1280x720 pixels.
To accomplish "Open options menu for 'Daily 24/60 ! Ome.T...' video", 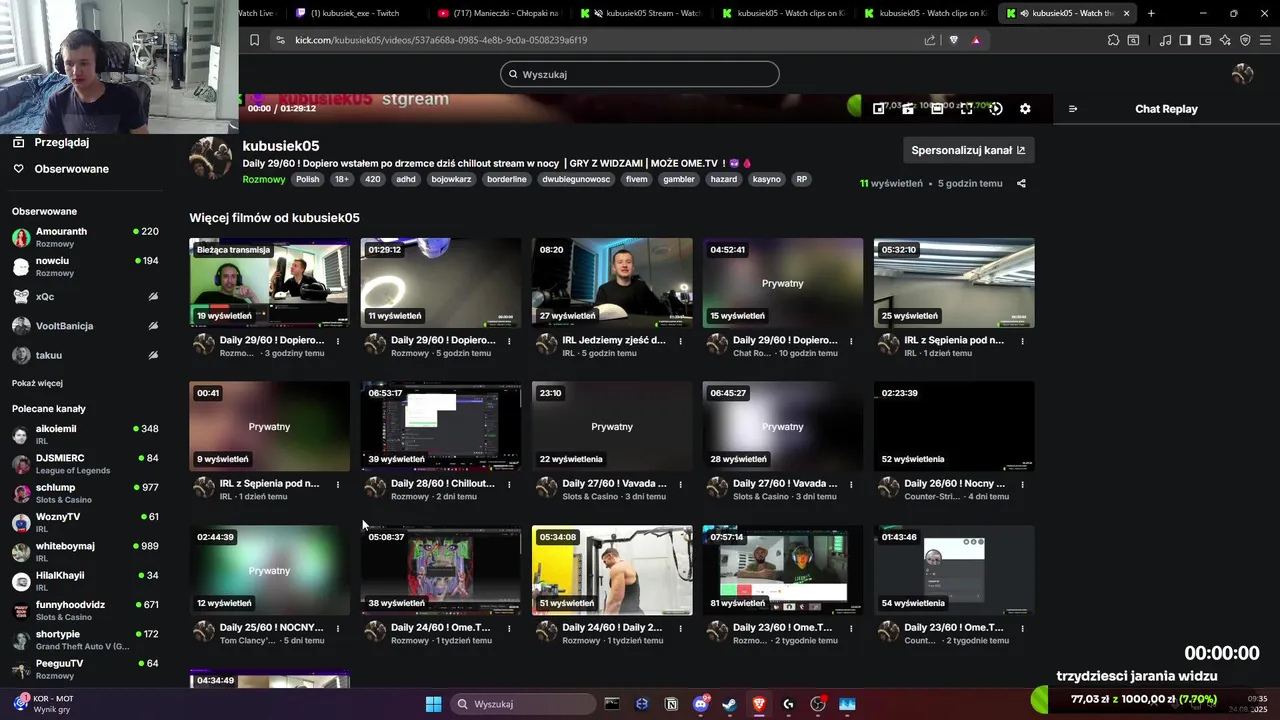I will coord(509,628).
